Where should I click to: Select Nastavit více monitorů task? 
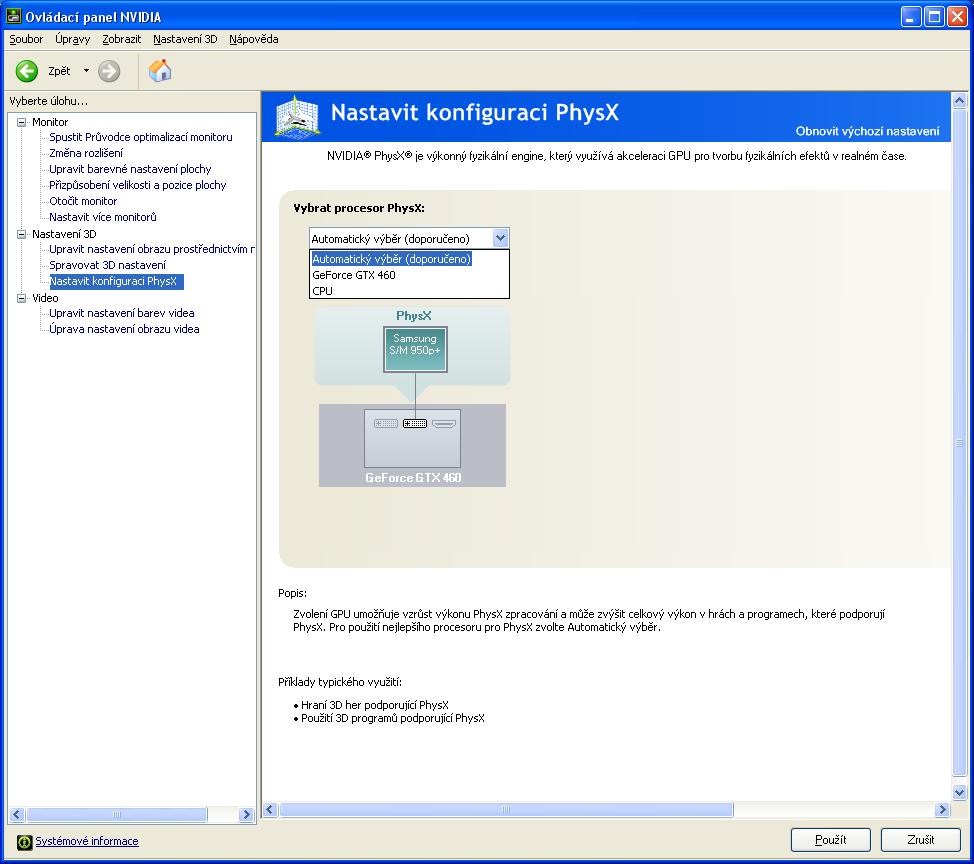[103, 217]
